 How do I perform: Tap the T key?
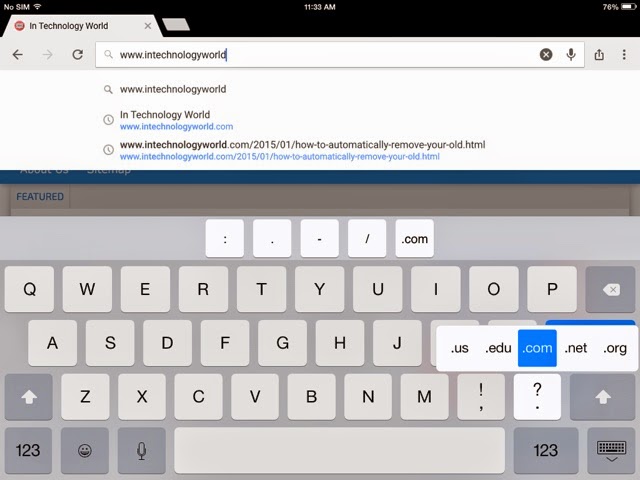pyautogui.click(x=262, y=289)
